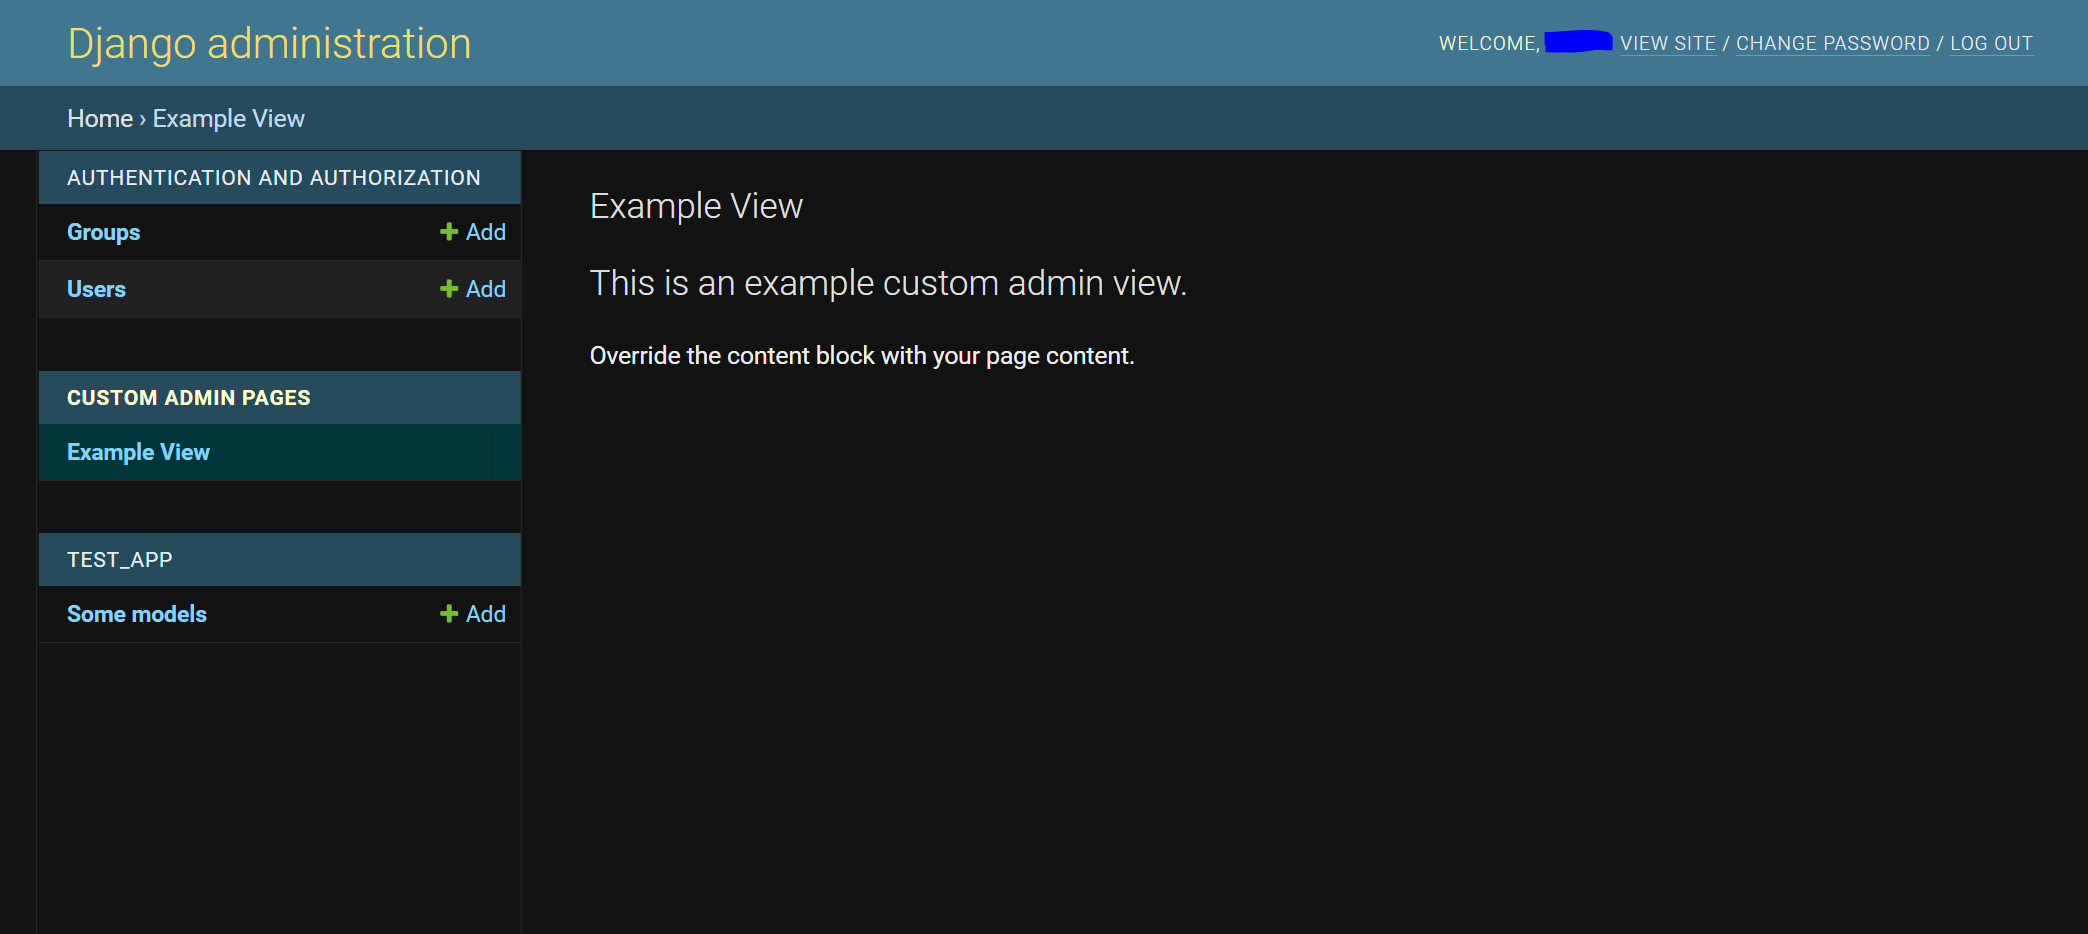Open the Groups model list
Screen dimensions: 2088x934
pyautogui.click(x=103, y=232)
